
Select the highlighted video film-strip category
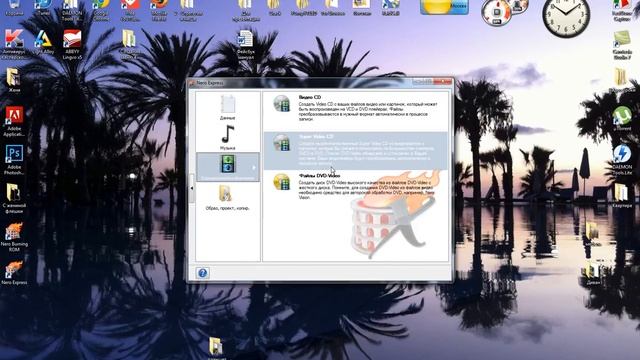[x=228, y=167]
